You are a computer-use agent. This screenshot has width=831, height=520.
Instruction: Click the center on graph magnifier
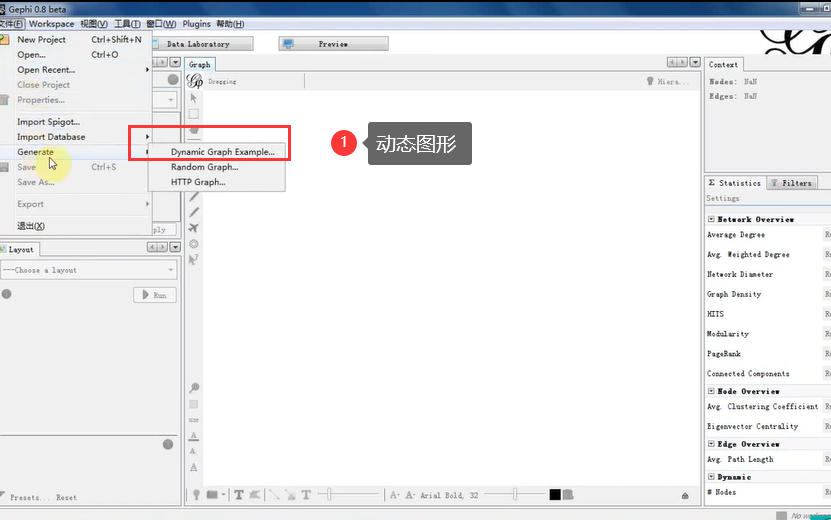[194, 388]
